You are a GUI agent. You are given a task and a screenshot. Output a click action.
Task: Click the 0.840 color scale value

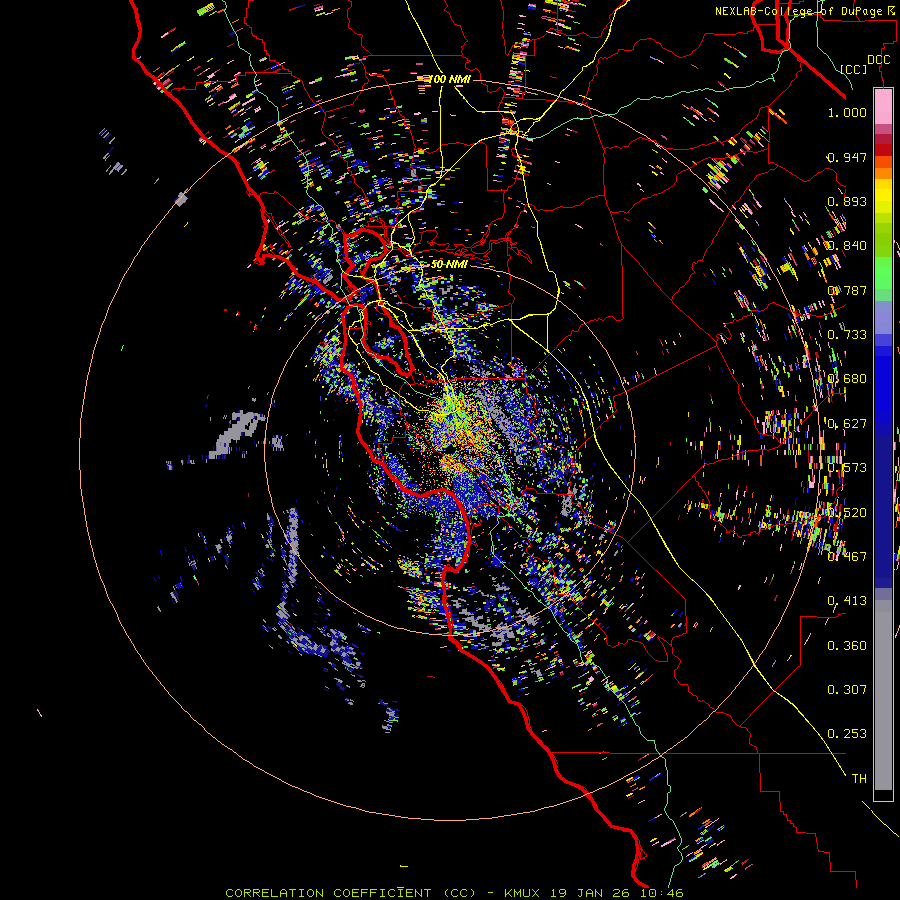coord(847,246)
